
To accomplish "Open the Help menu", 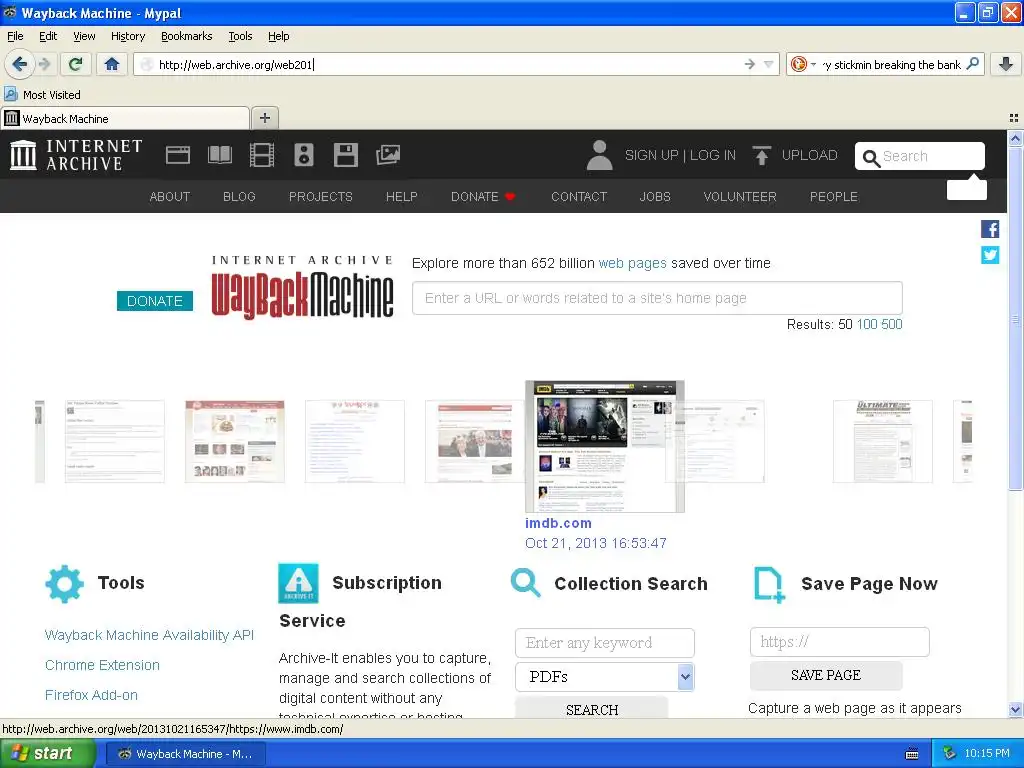I will (278, 36).
